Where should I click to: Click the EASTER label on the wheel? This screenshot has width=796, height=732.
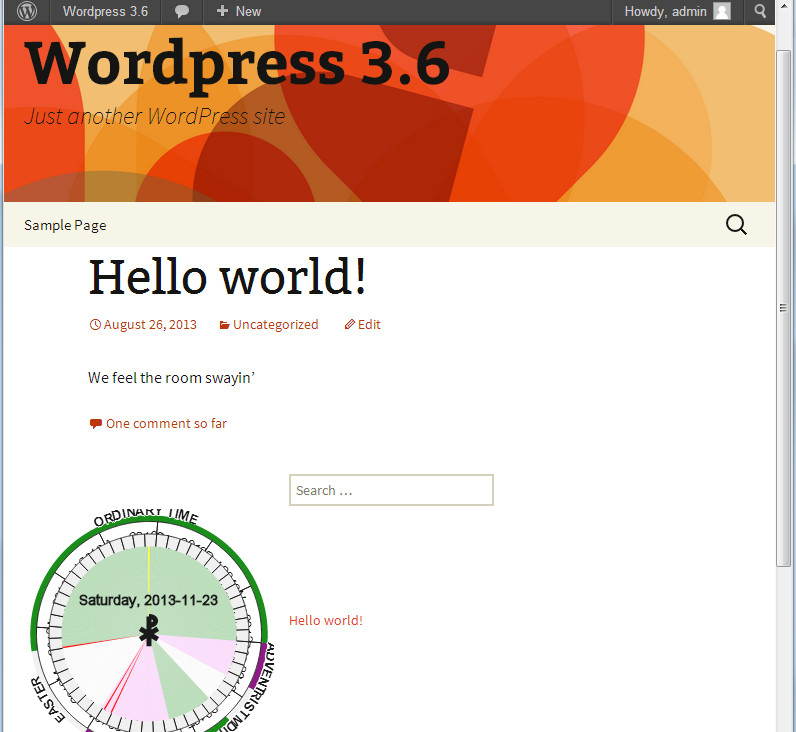pos(48,701)
